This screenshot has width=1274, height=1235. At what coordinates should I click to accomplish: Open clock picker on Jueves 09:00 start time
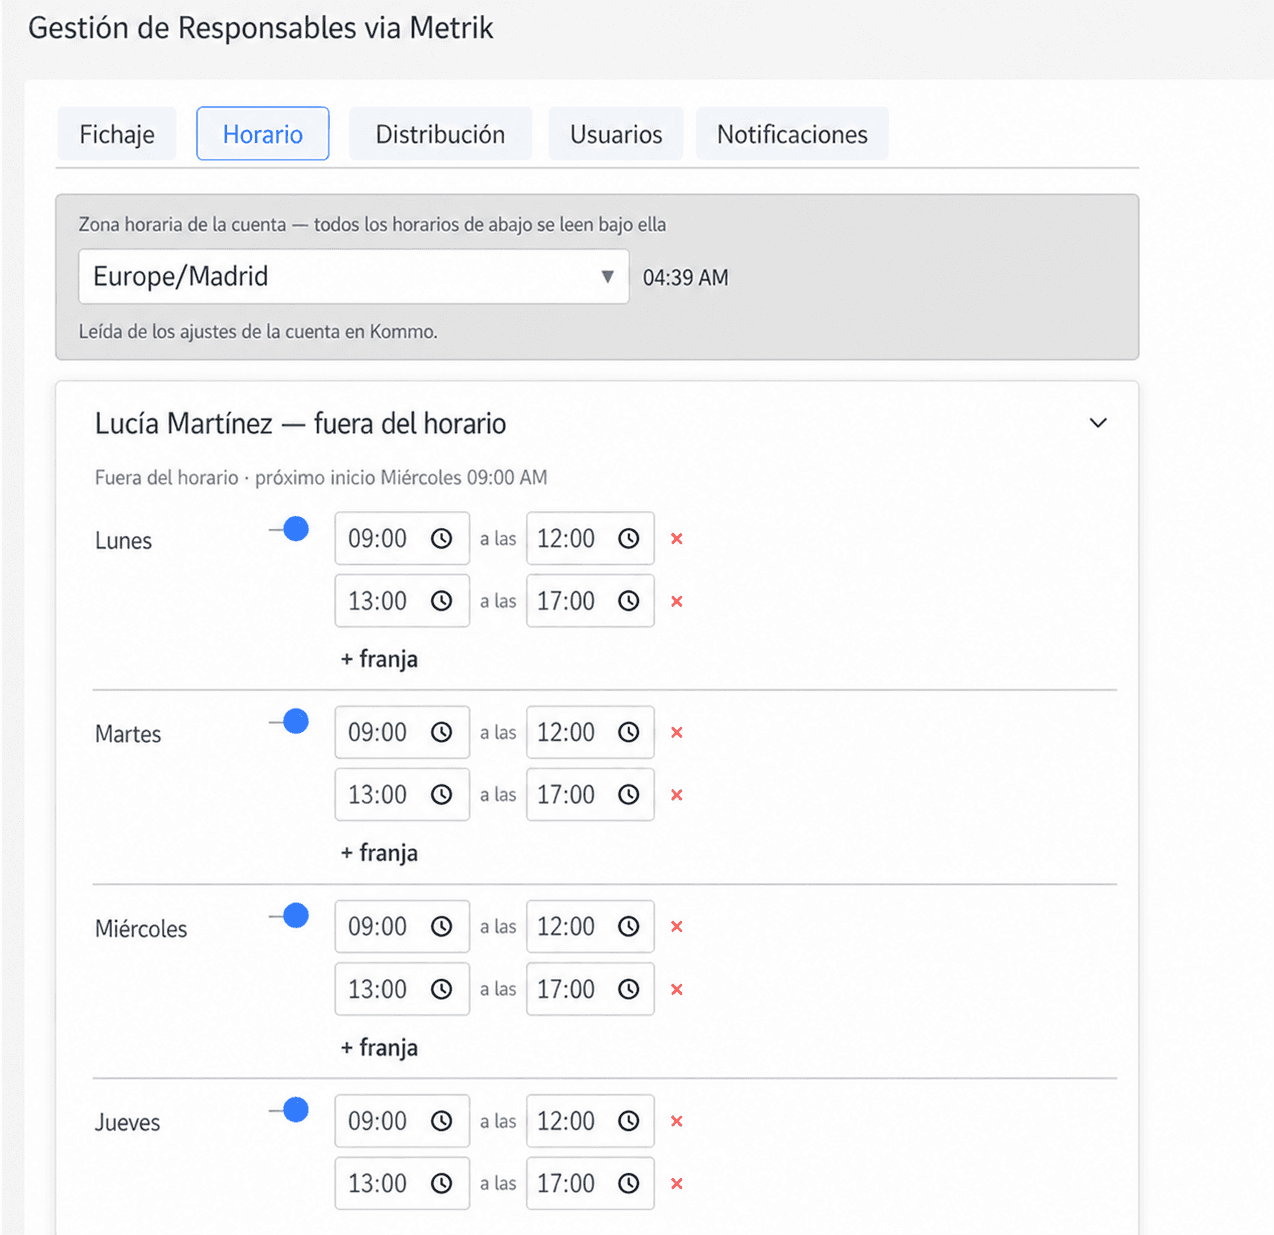point(441,1121)
